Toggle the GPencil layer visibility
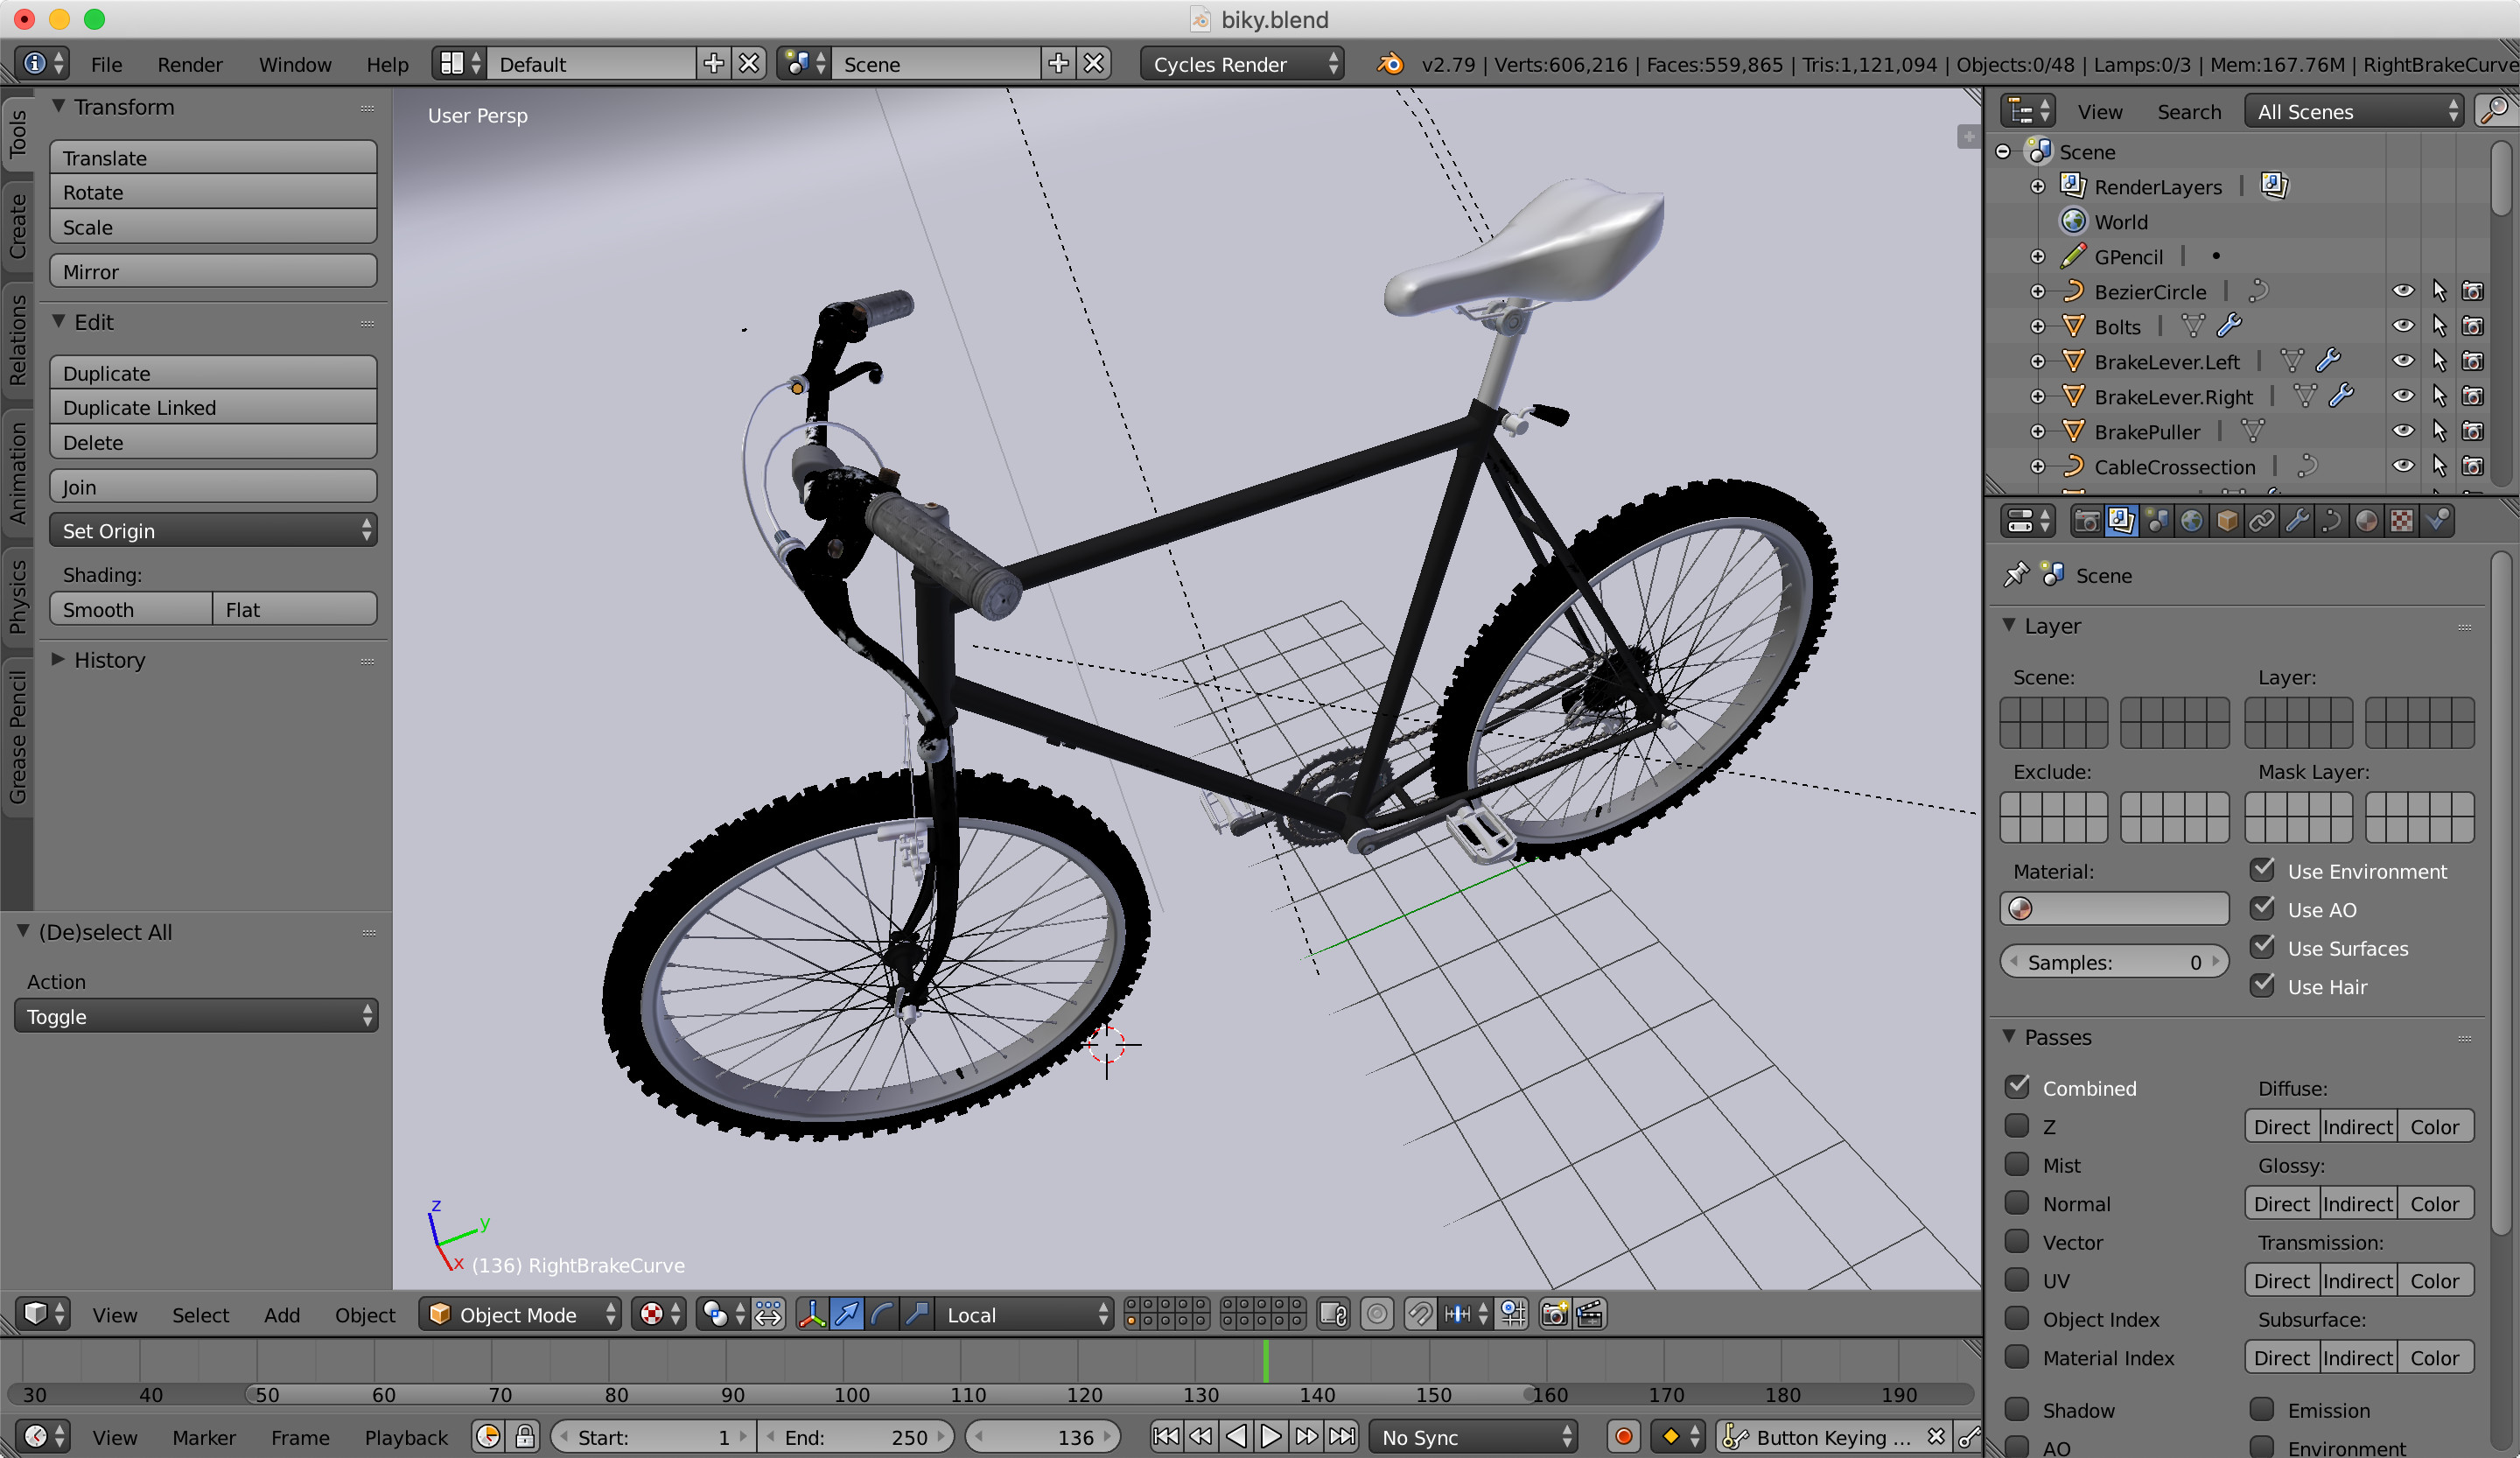This screenshot has height=1458, width=2520. click(2400, 256)
